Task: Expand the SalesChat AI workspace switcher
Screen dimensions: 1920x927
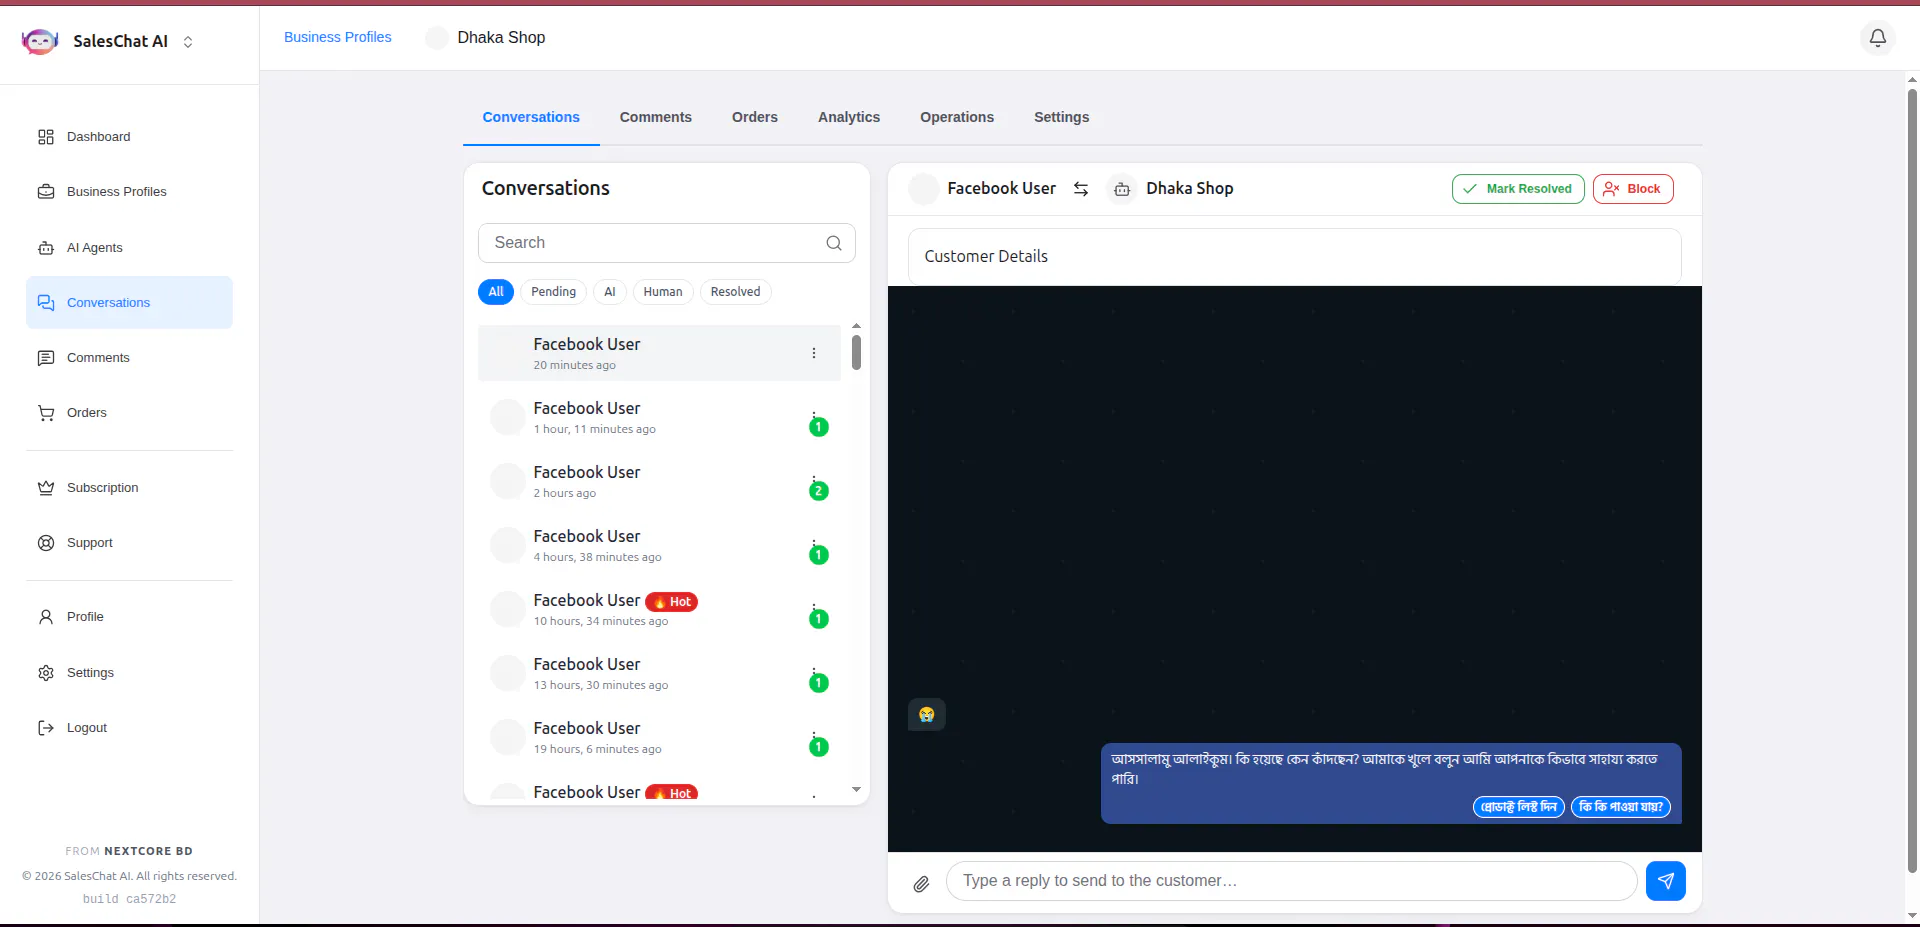Action: [188, 42]
